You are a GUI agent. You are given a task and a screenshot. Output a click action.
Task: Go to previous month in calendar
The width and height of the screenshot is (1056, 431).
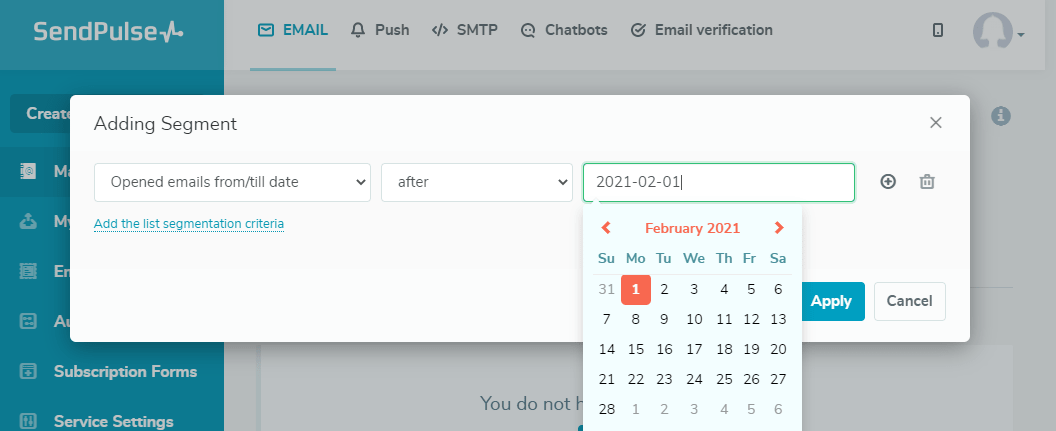[606, 228]
